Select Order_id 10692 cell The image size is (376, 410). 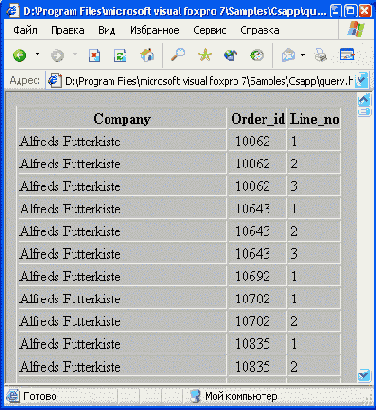[258, 276]
